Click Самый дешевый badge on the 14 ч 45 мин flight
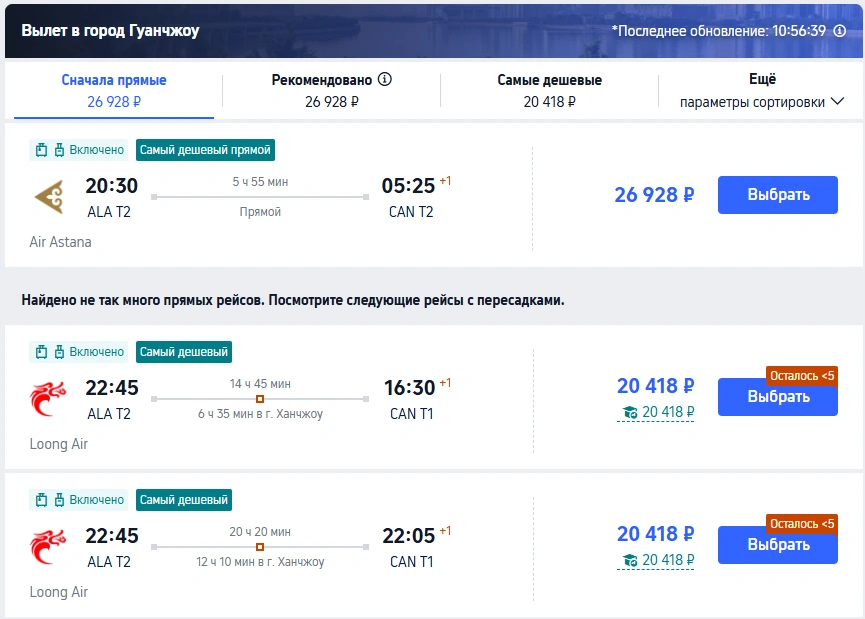Image resolution: width=865 pixels, height=619 pixels. [184, 352]
